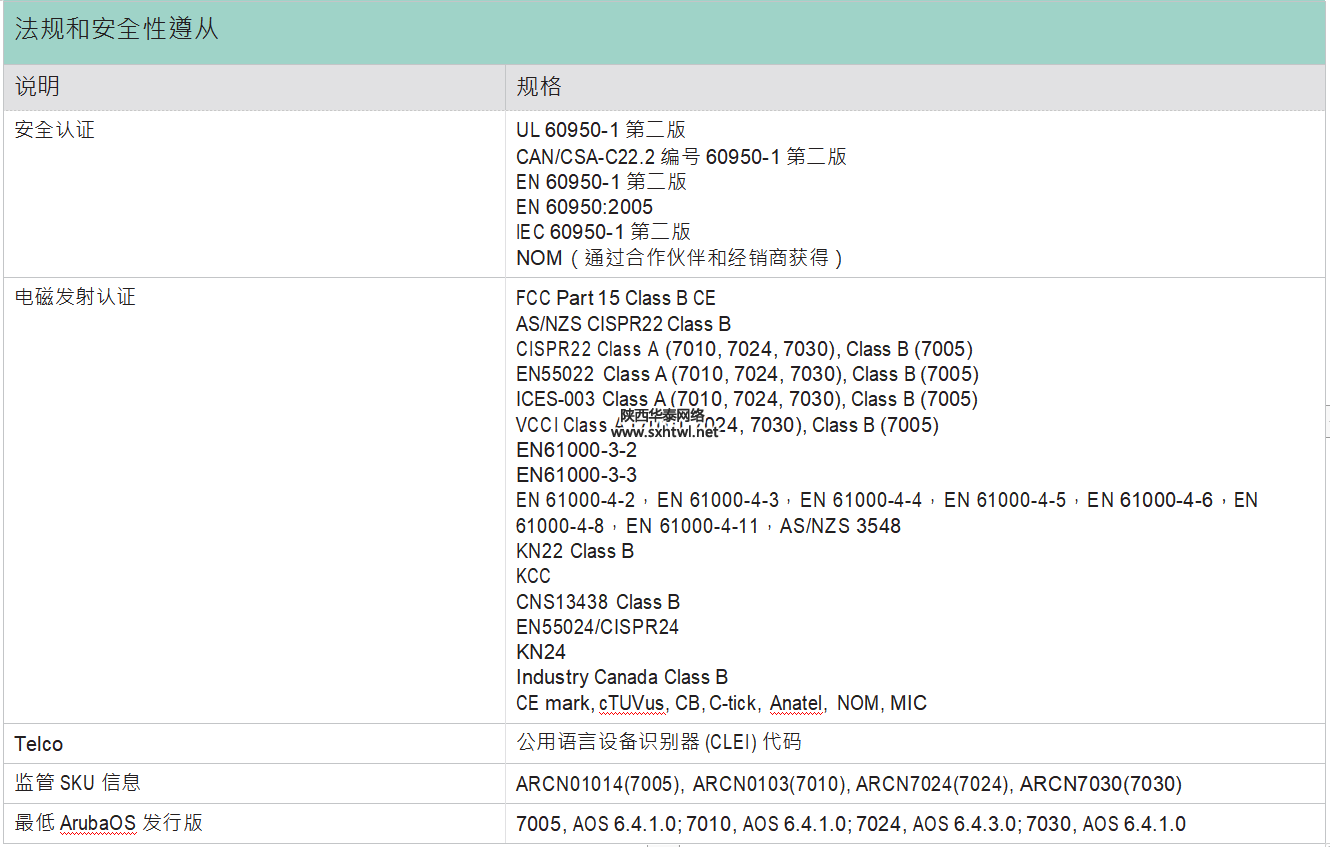Click MIC at the end of marks line

909,703
